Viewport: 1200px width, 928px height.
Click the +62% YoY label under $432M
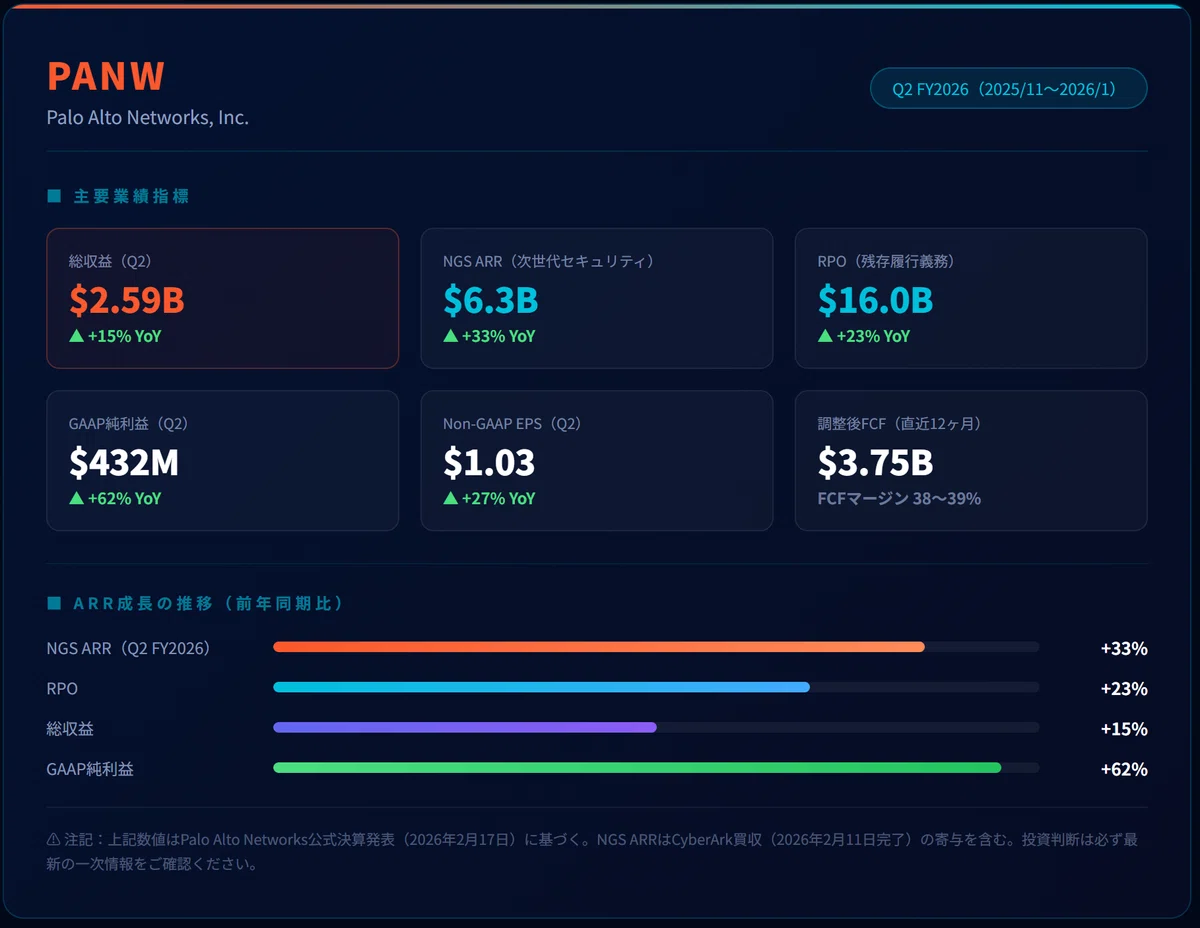[x=124, y=498]
